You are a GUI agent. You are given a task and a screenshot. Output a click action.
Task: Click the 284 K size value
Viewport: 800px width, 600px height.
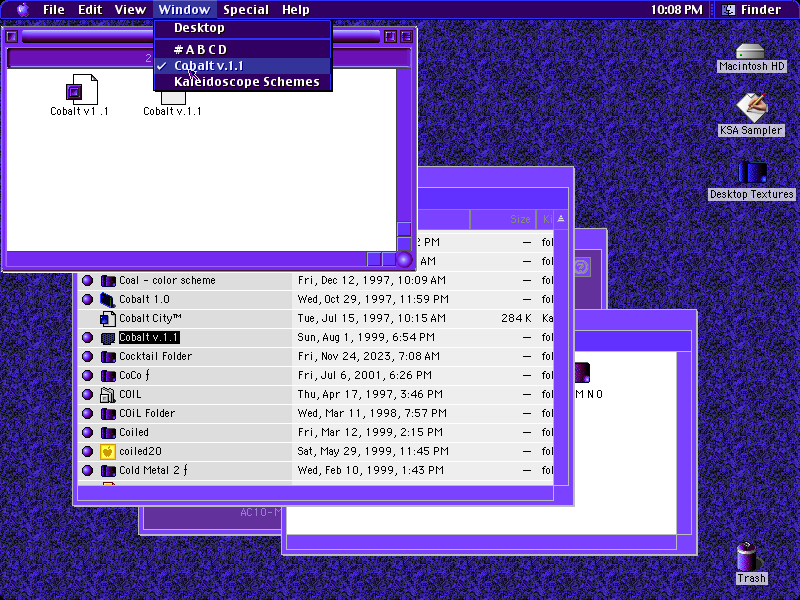[x=516, y=318]
